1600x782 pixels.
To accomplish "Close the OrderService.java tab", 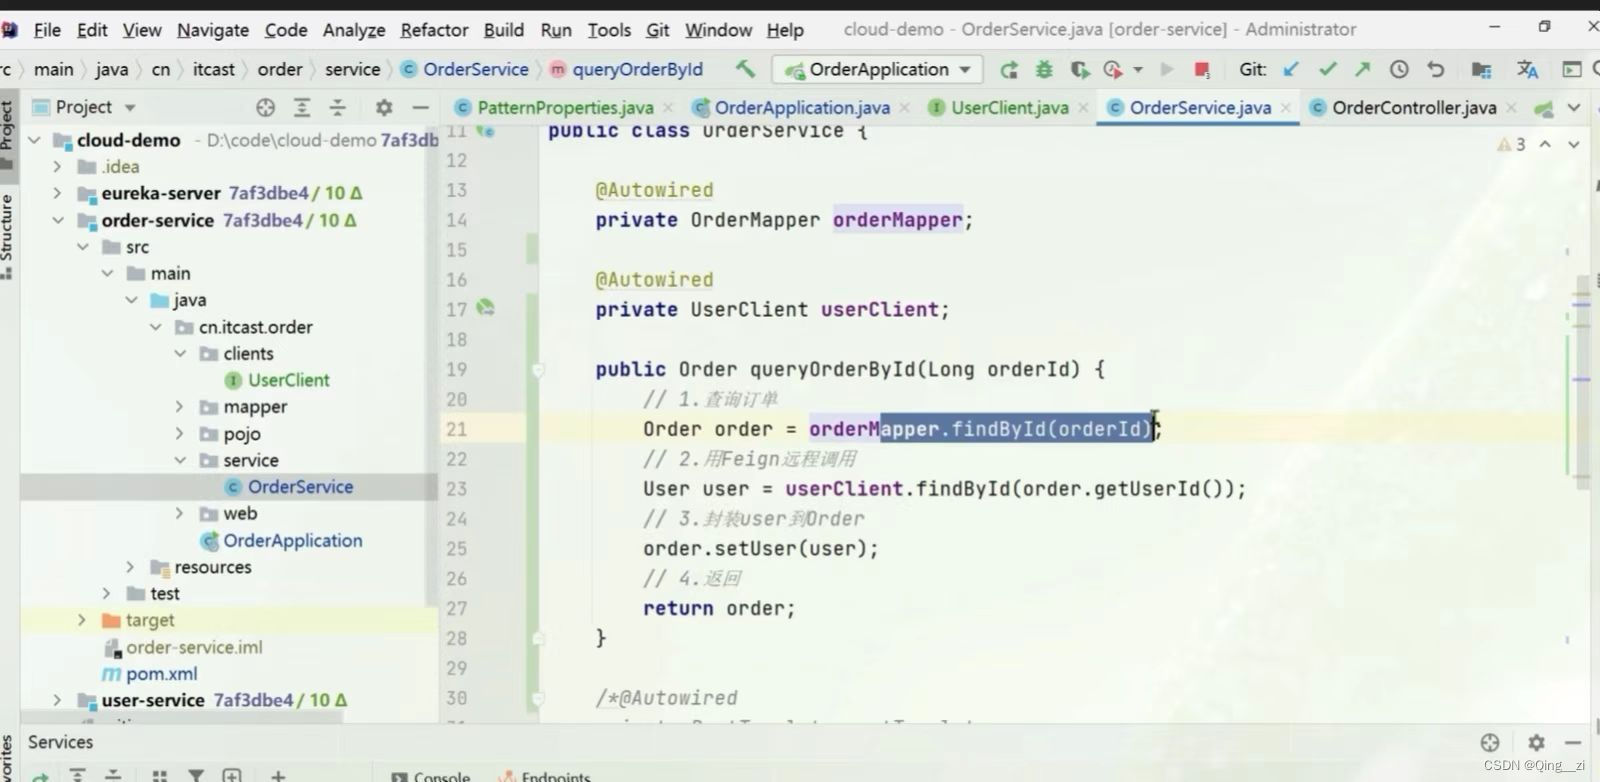I will (x=1286, y=107).
